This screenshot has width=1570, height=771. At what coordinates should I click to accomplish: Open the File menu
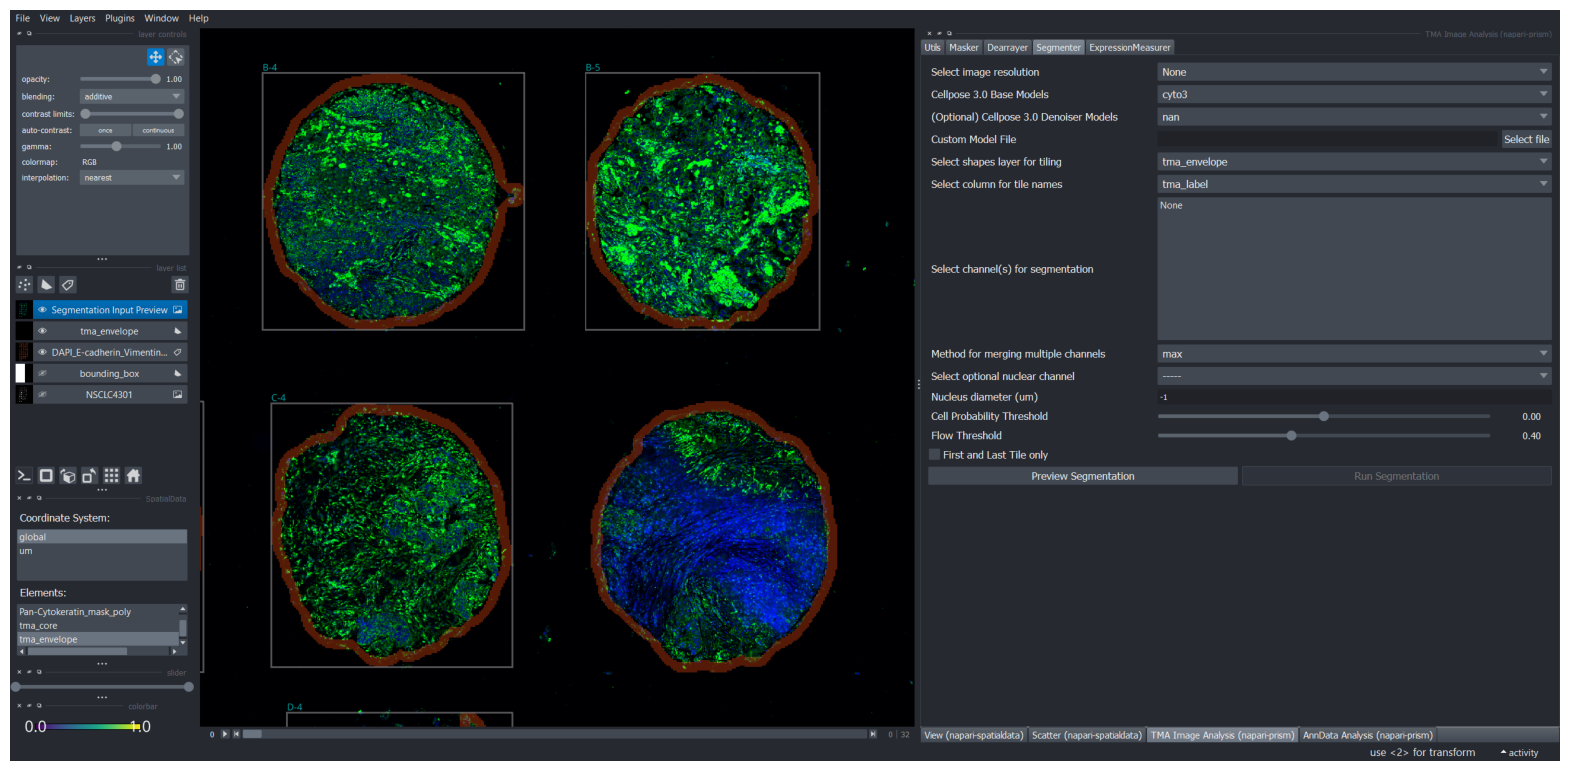coord(22,18)
